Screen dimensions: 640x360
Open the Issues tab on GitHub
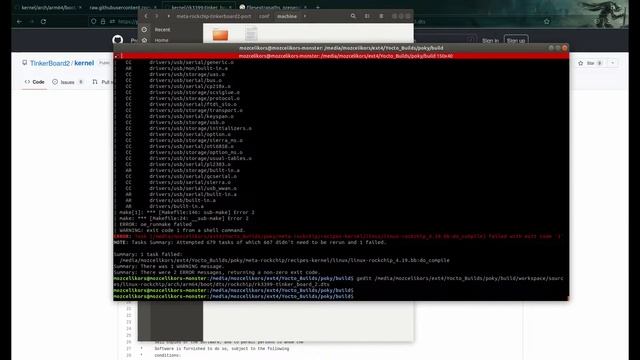pos(68,82)
